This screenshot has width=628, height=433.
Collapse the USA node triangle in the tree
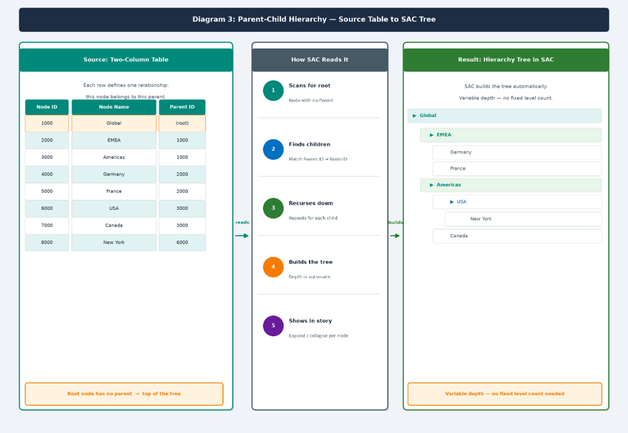point(451,202)
